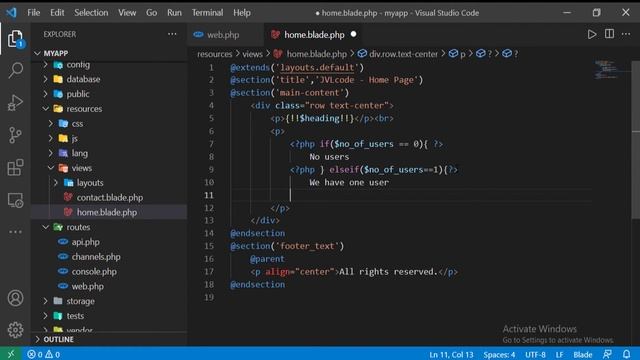Collapse the MYAPP root folder
Image resolution: width=640 pixels, height=360 pixels.
(56, 53)
